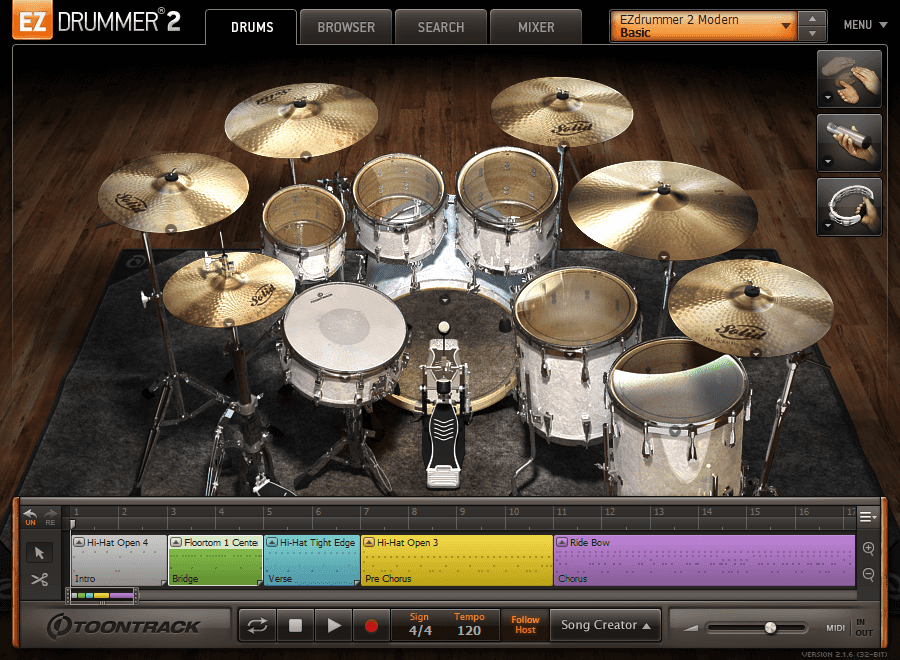
Task: Hit the lower right crash cymbal
Action: [750, 307]
